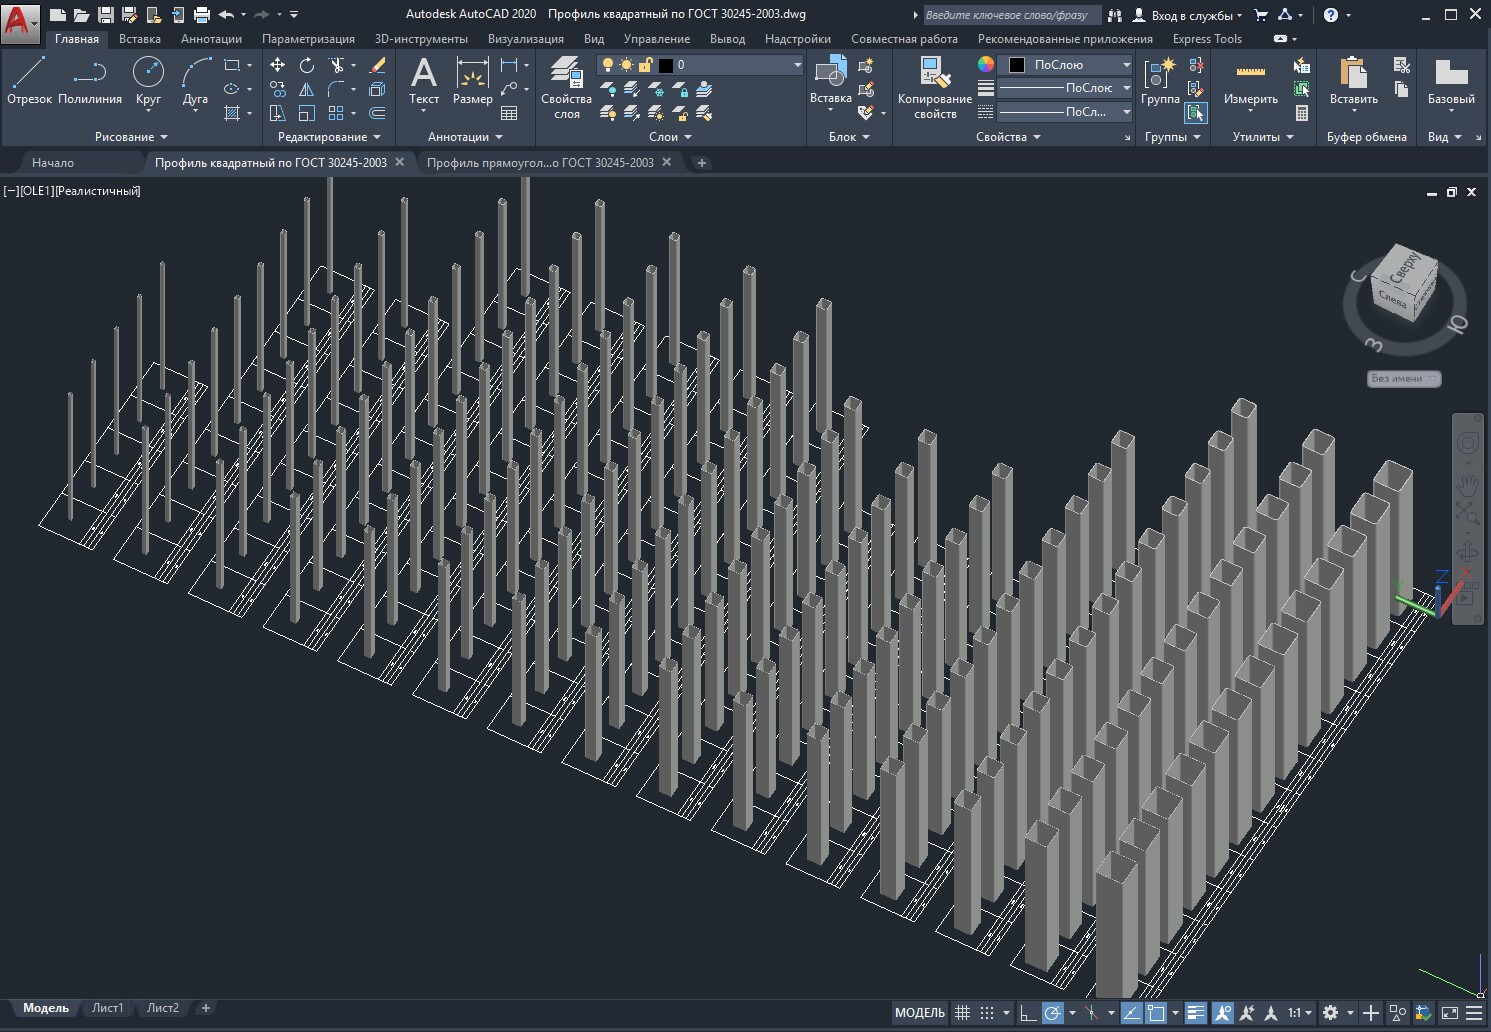This screenshot has width=1491, height=1032.
Task: Create a group with the Группа tool
Action: pos(1160,80)
